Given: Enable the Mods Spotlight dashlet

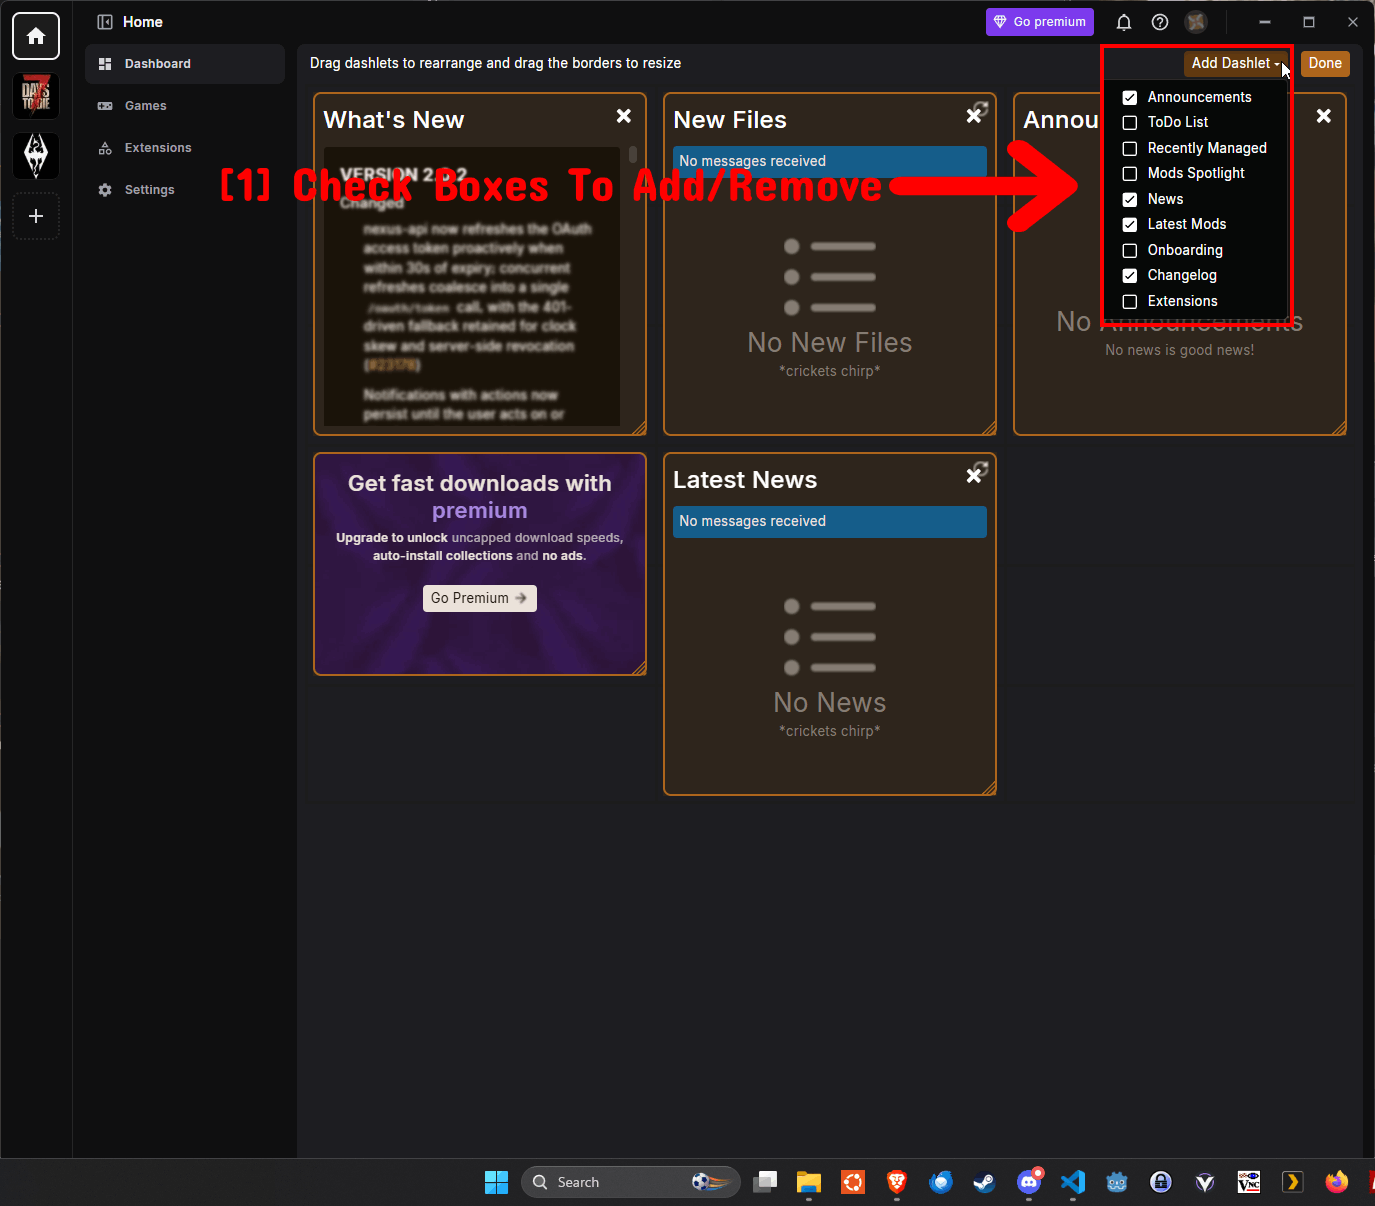Looking at the screenshot, I should point(1130,173).
